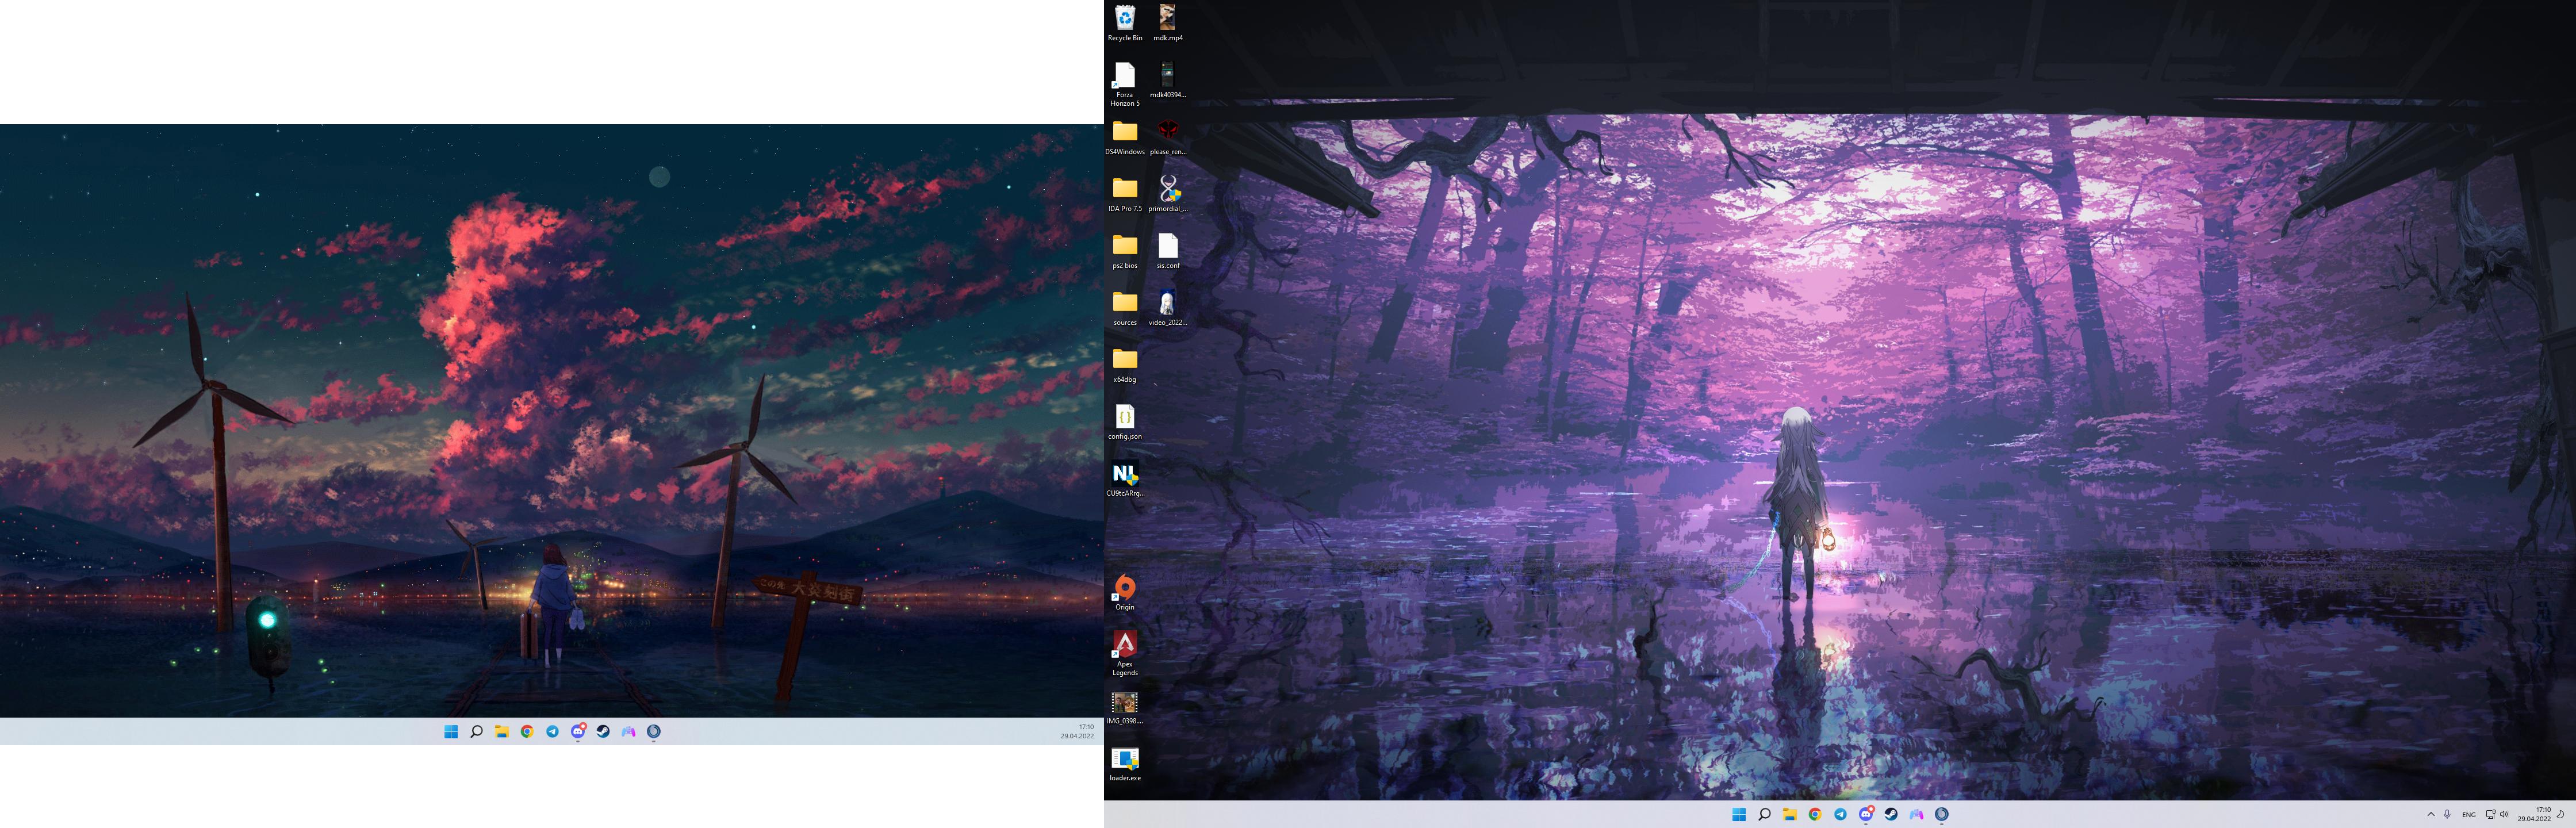Toggle the microphone icon in system tray
This screenshot has width=2576, height=828.
tap(2447, 814)
